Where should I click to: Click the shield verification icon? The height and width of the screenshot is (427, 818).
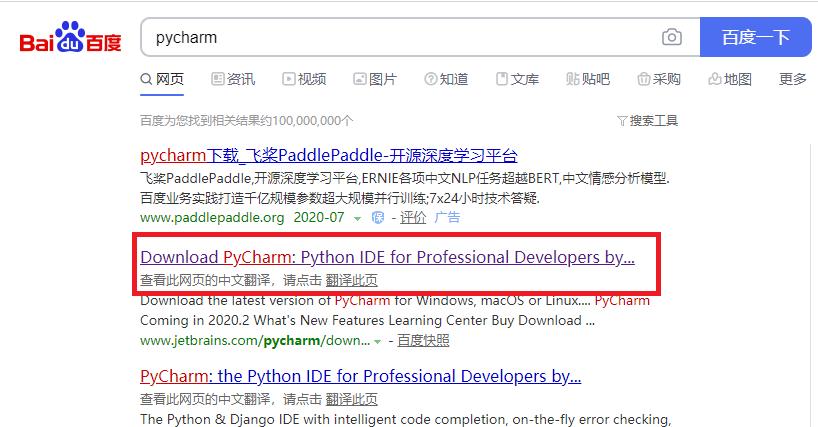[x=378, y=217]
